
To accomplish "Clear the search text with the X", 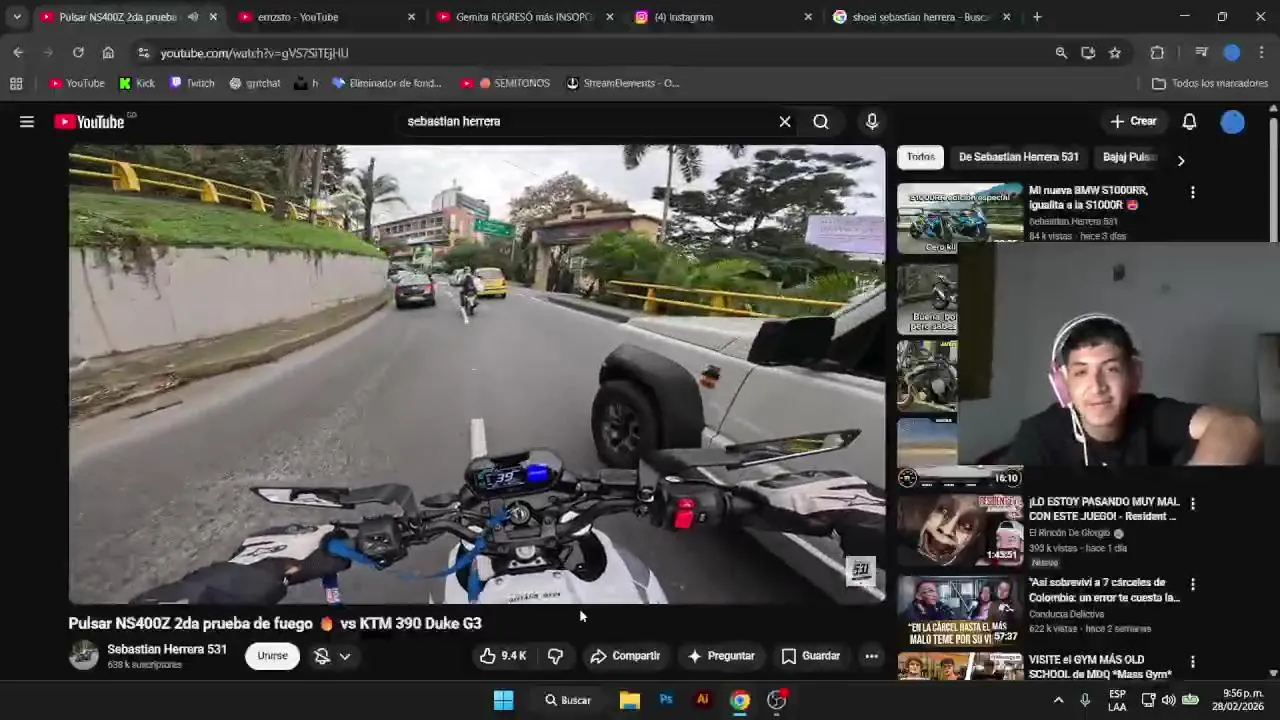I will click(785, 122).
